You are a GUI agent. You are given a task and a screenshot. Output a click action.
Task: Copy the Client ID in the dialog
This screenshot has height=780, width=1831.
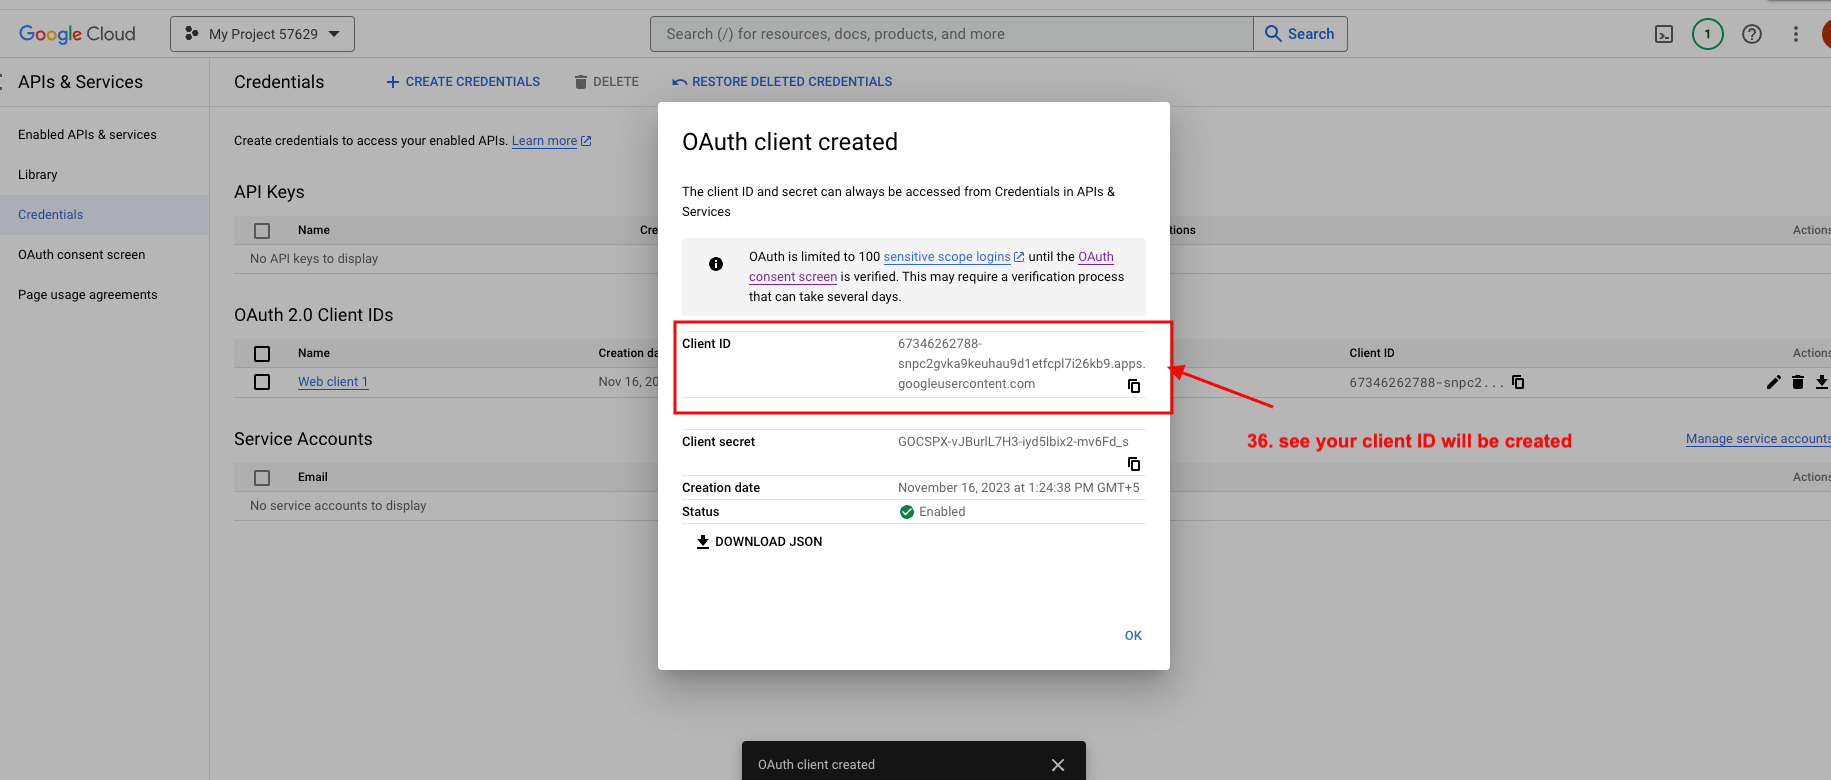[1134, 386]
